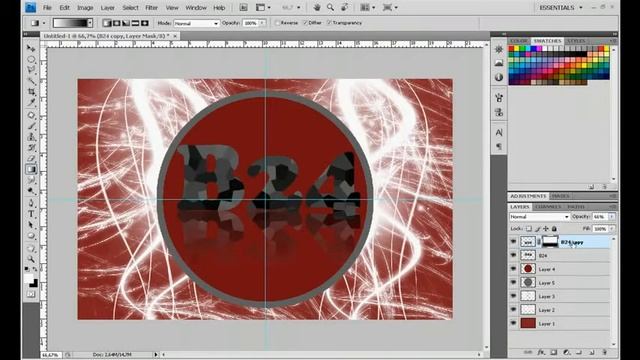Open tool preset picker arrow

click(44, 23)
